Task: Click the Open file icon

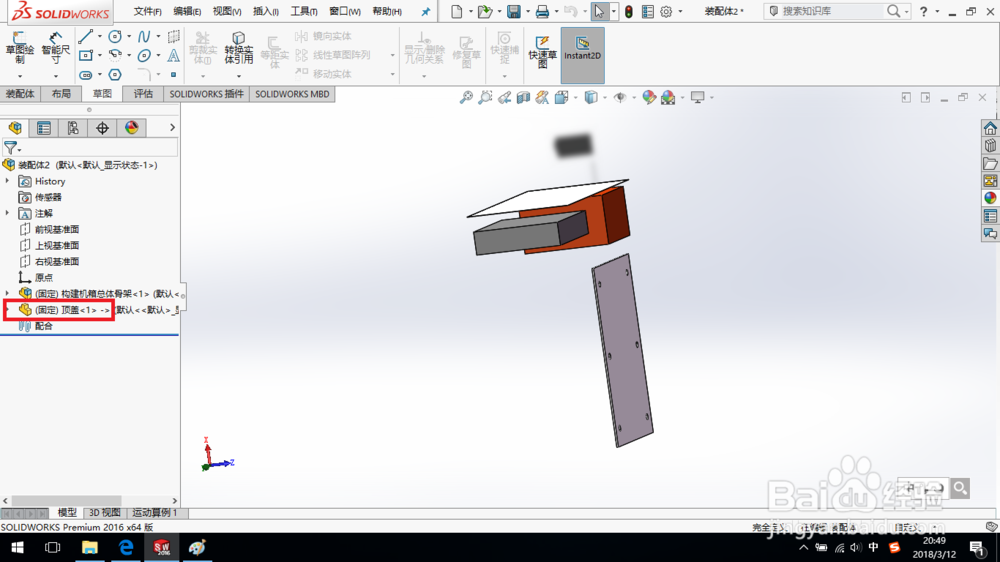Action: coord(485,11)
